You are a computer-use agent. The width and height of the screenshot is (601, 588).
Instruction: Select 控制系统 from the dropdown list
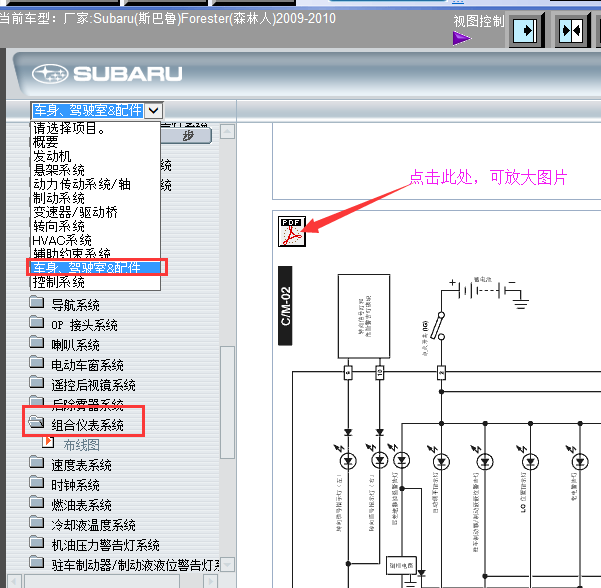(x=95, y=282)
